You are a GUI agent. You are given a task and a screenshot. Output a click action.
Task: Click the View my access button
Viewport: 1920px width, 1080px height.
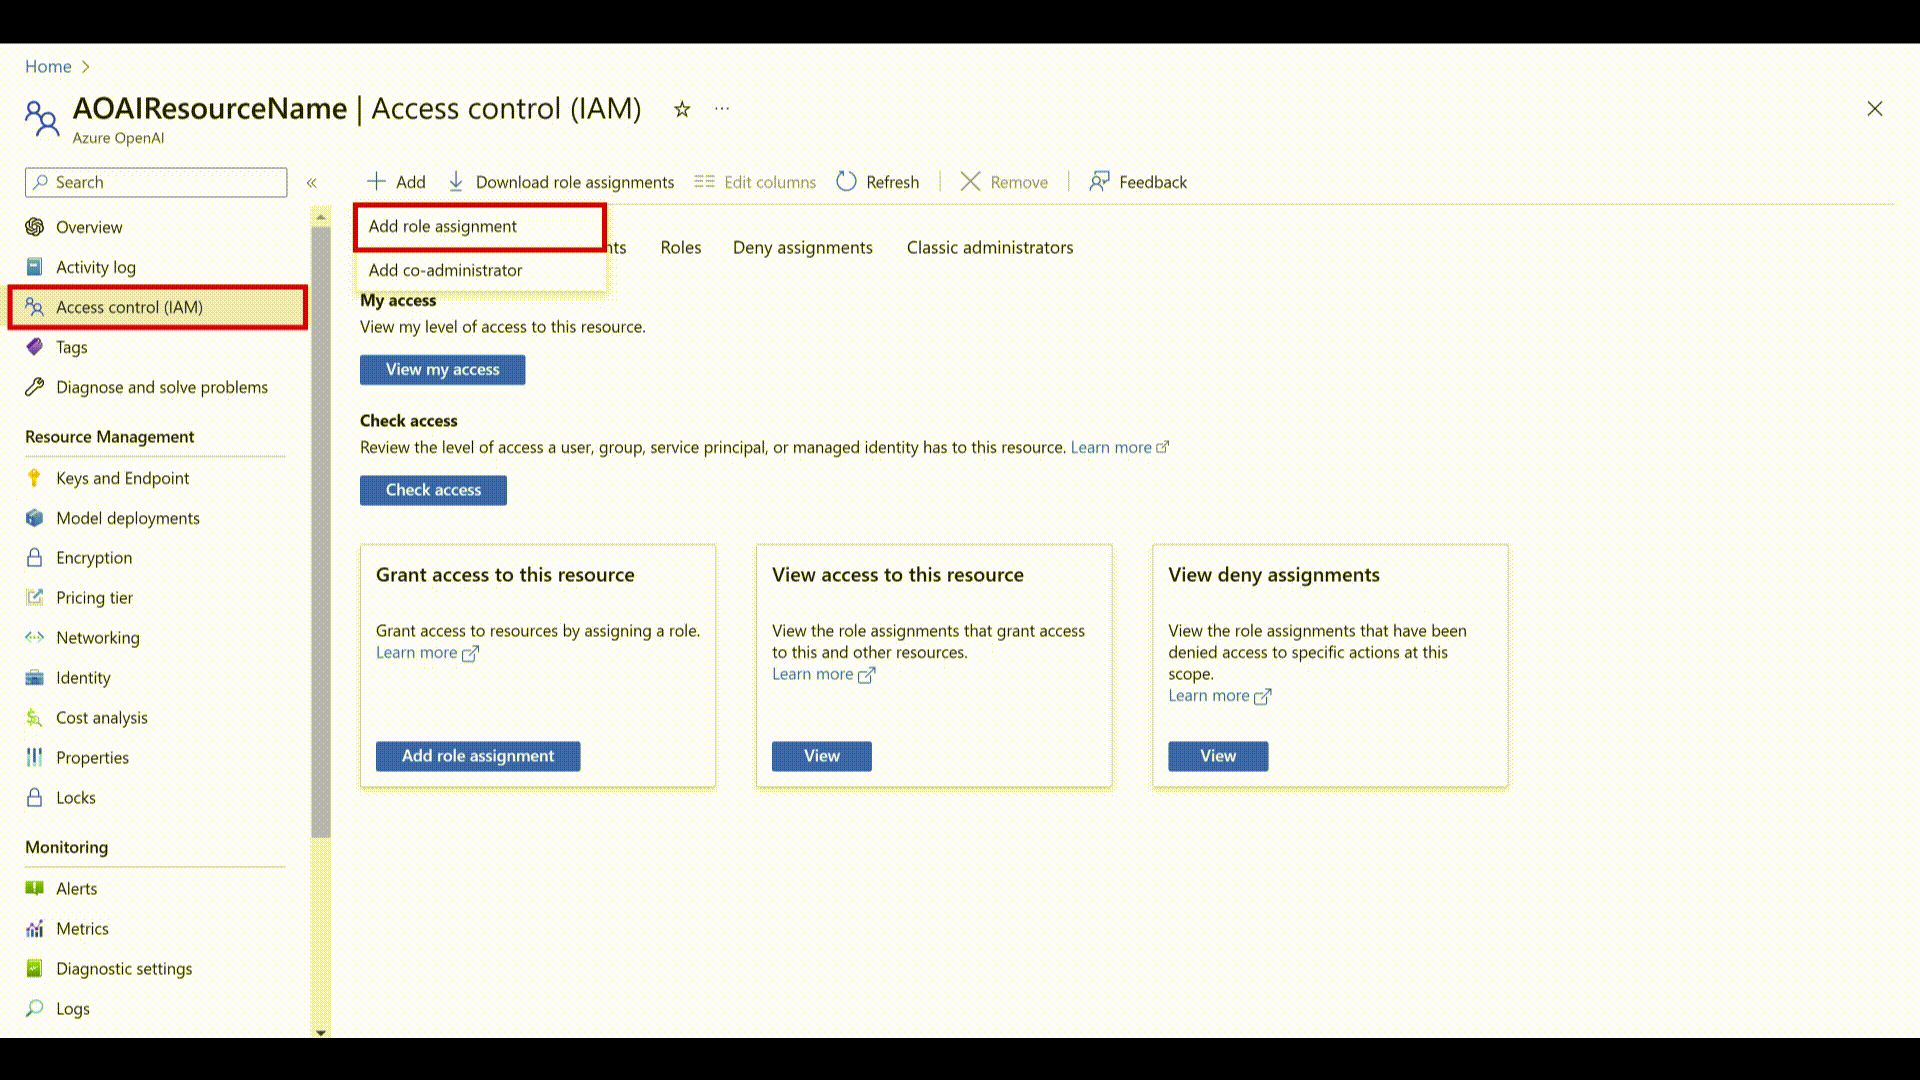[443, 370]
